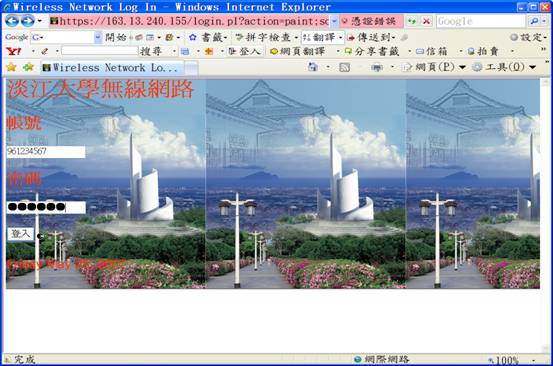Open the empty new tab button
Viewport: 553px width, 366px height.
[x=191, y=68]
